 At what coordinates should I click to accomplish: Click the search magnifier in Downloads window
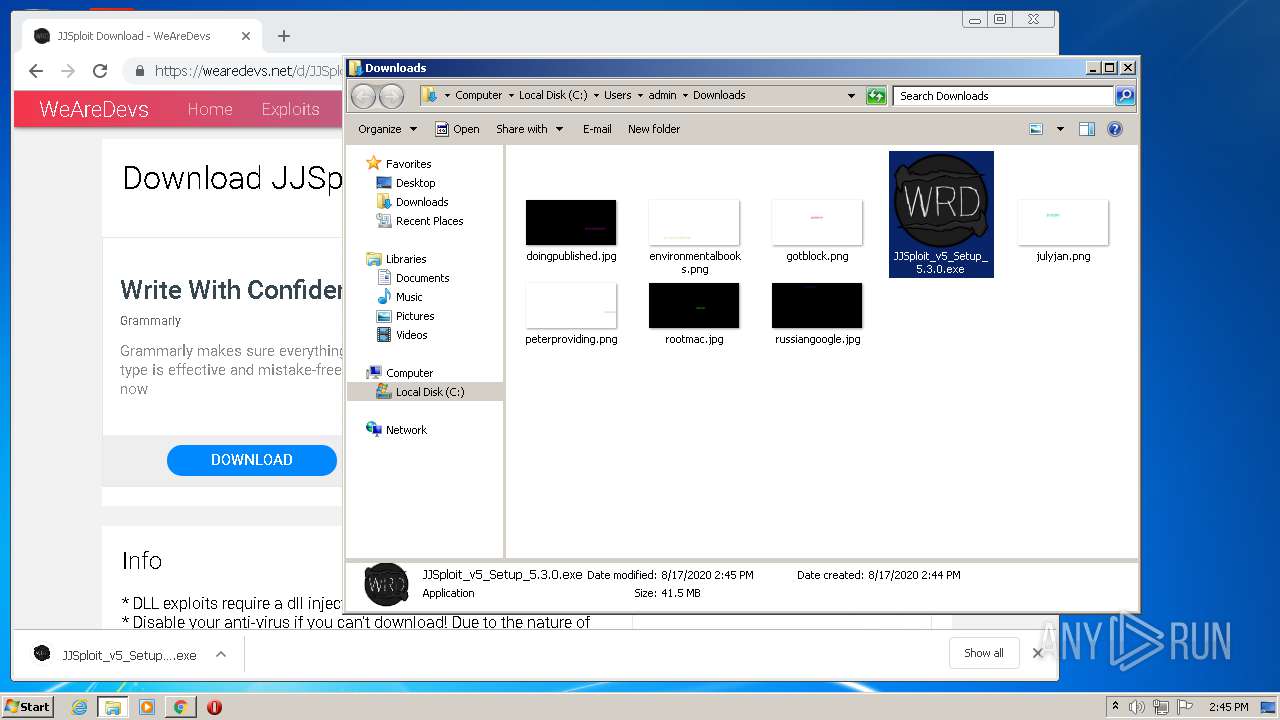coord(1125,96)
